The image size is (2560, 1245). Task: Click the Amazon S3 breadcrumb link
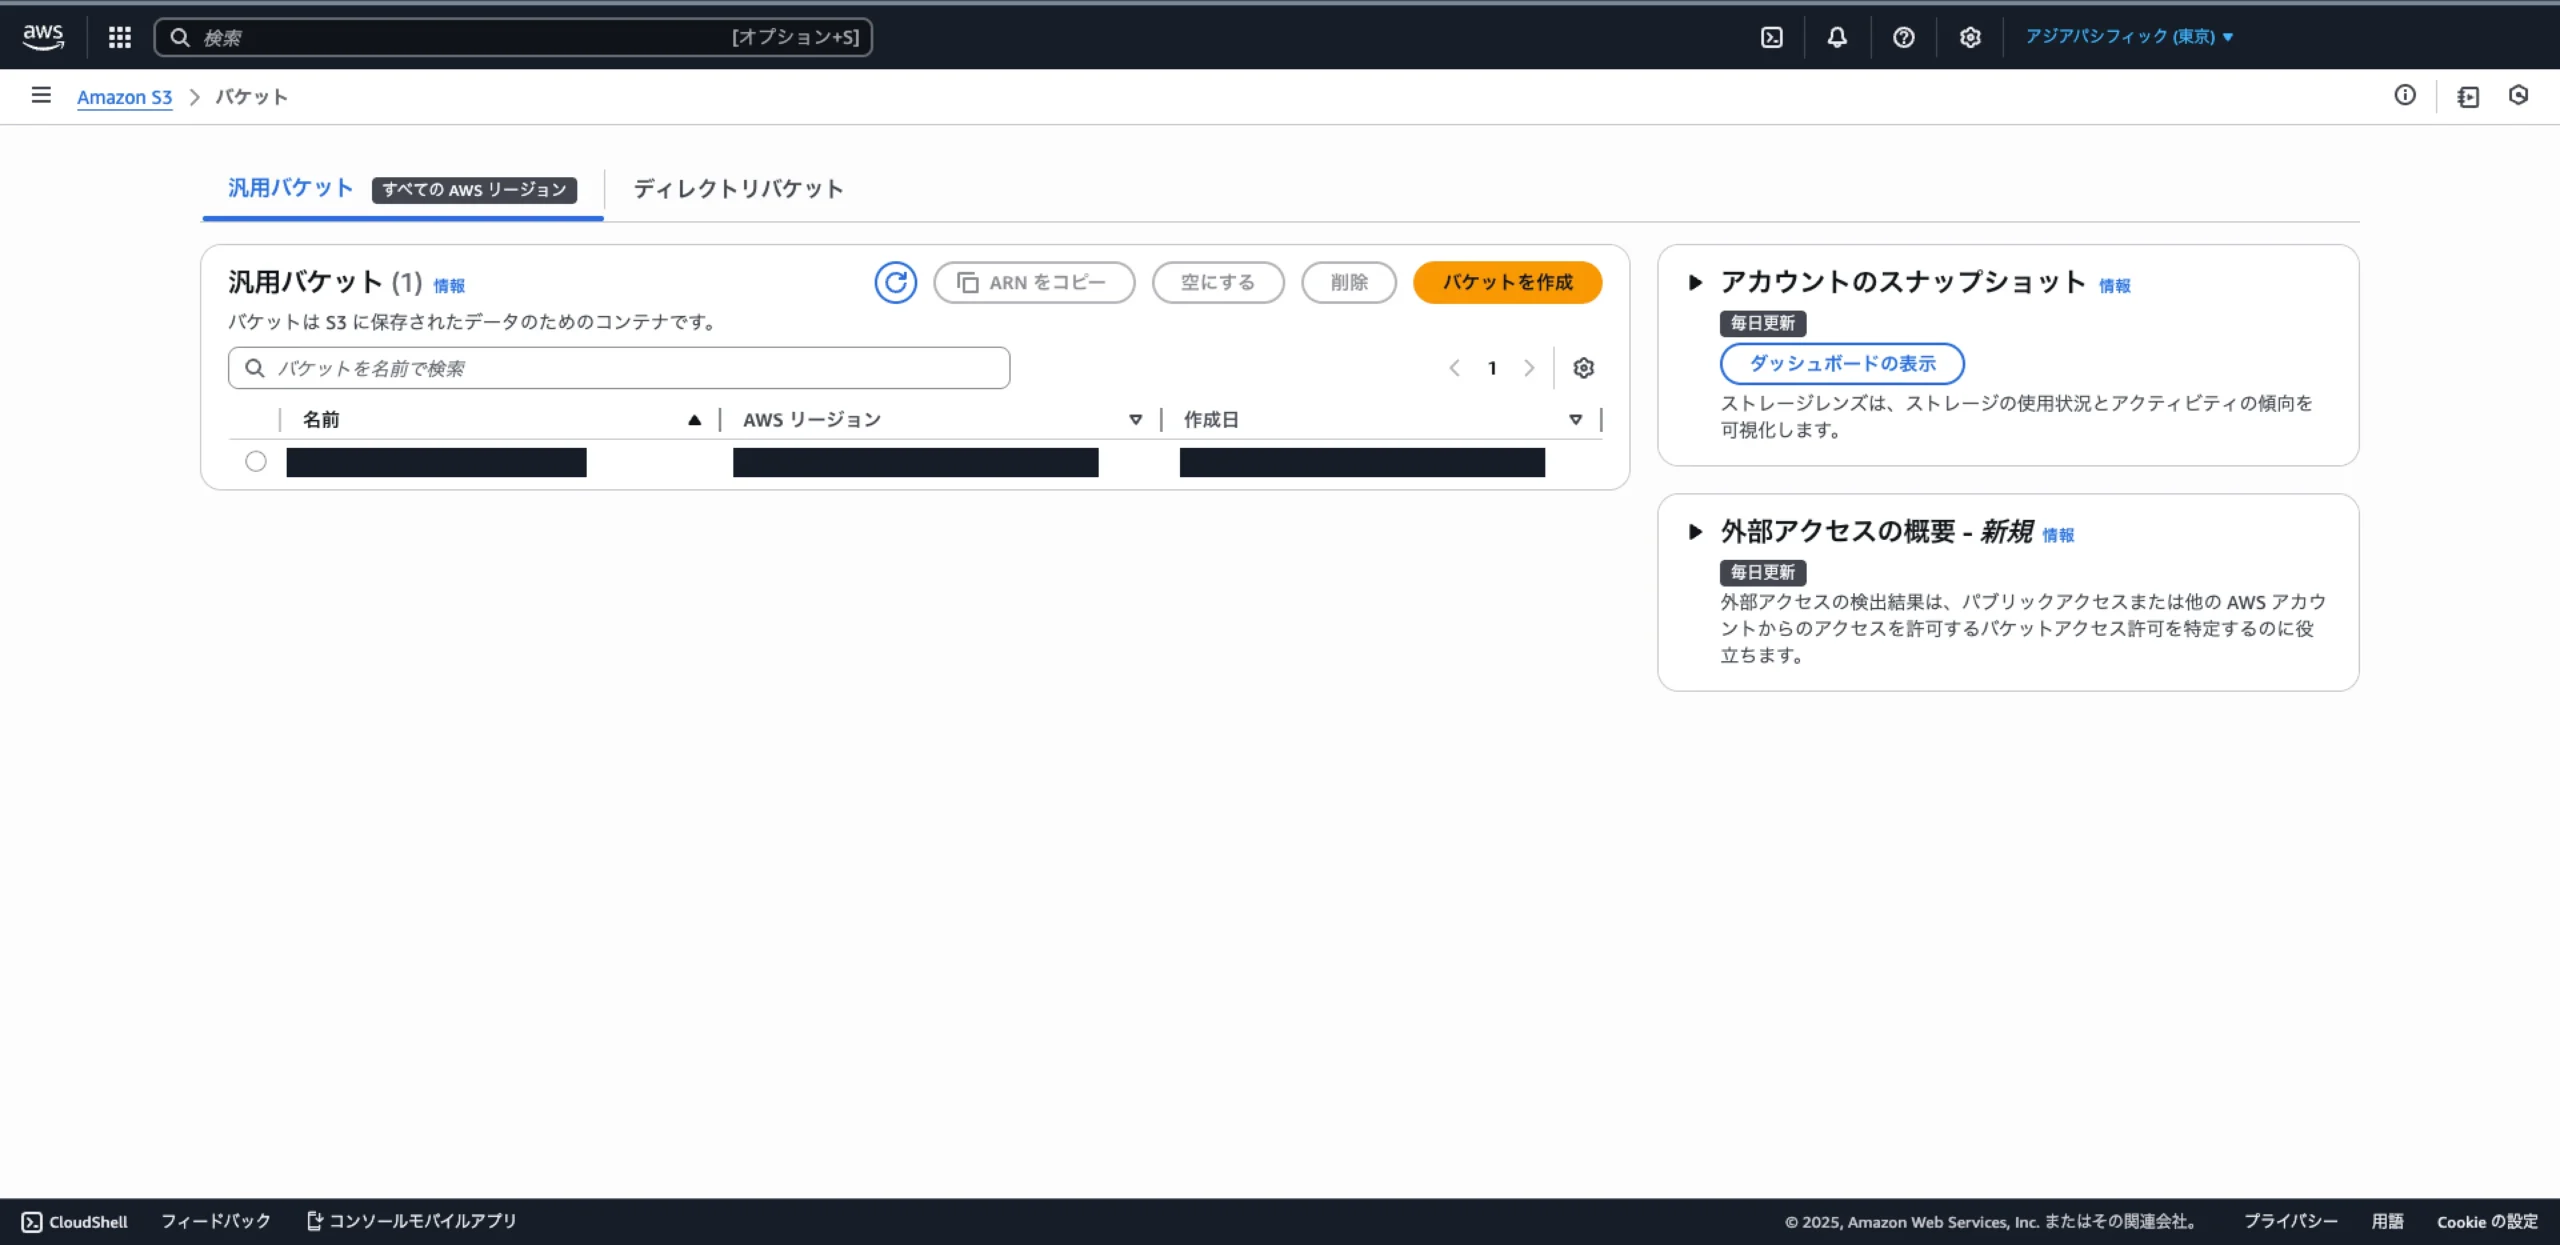point(124,97)
